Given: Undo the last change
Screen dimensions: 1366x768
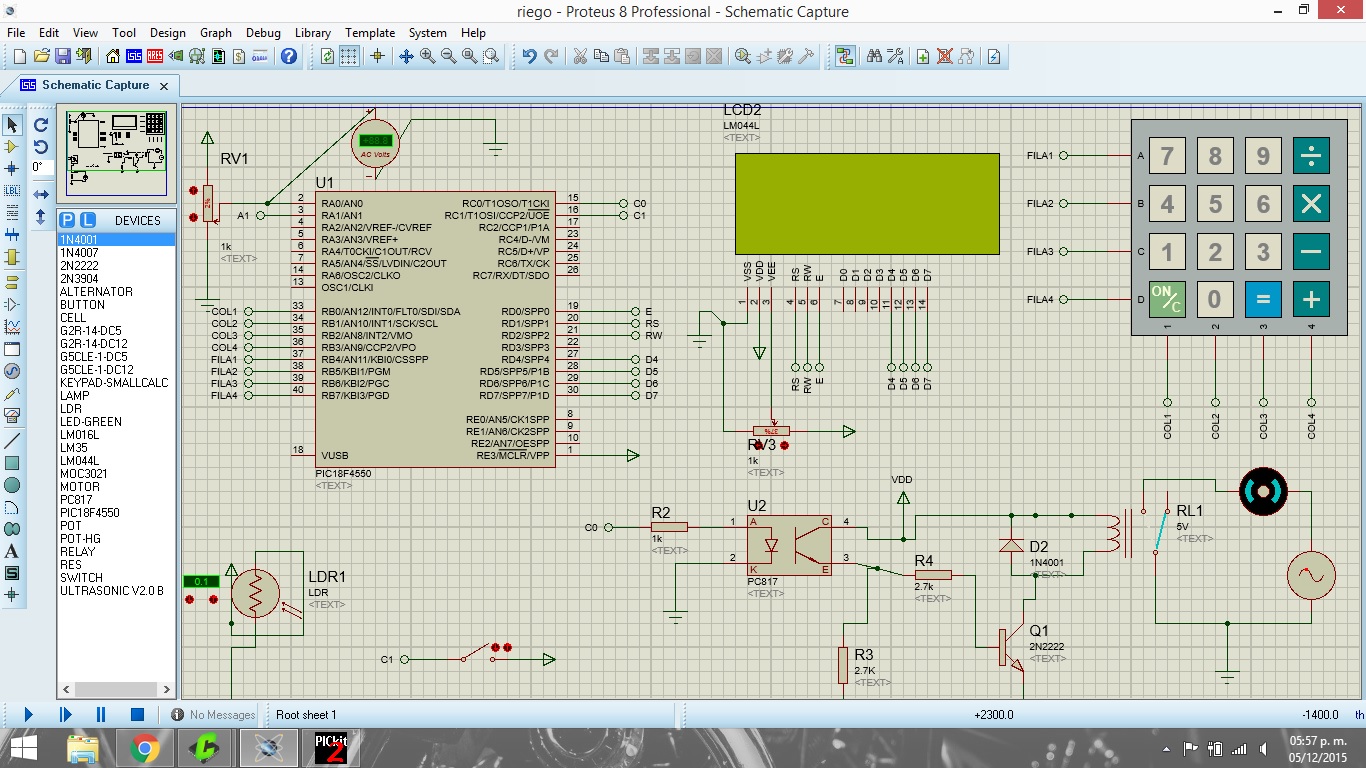Looking at the screenshot, I should (529, 56).
